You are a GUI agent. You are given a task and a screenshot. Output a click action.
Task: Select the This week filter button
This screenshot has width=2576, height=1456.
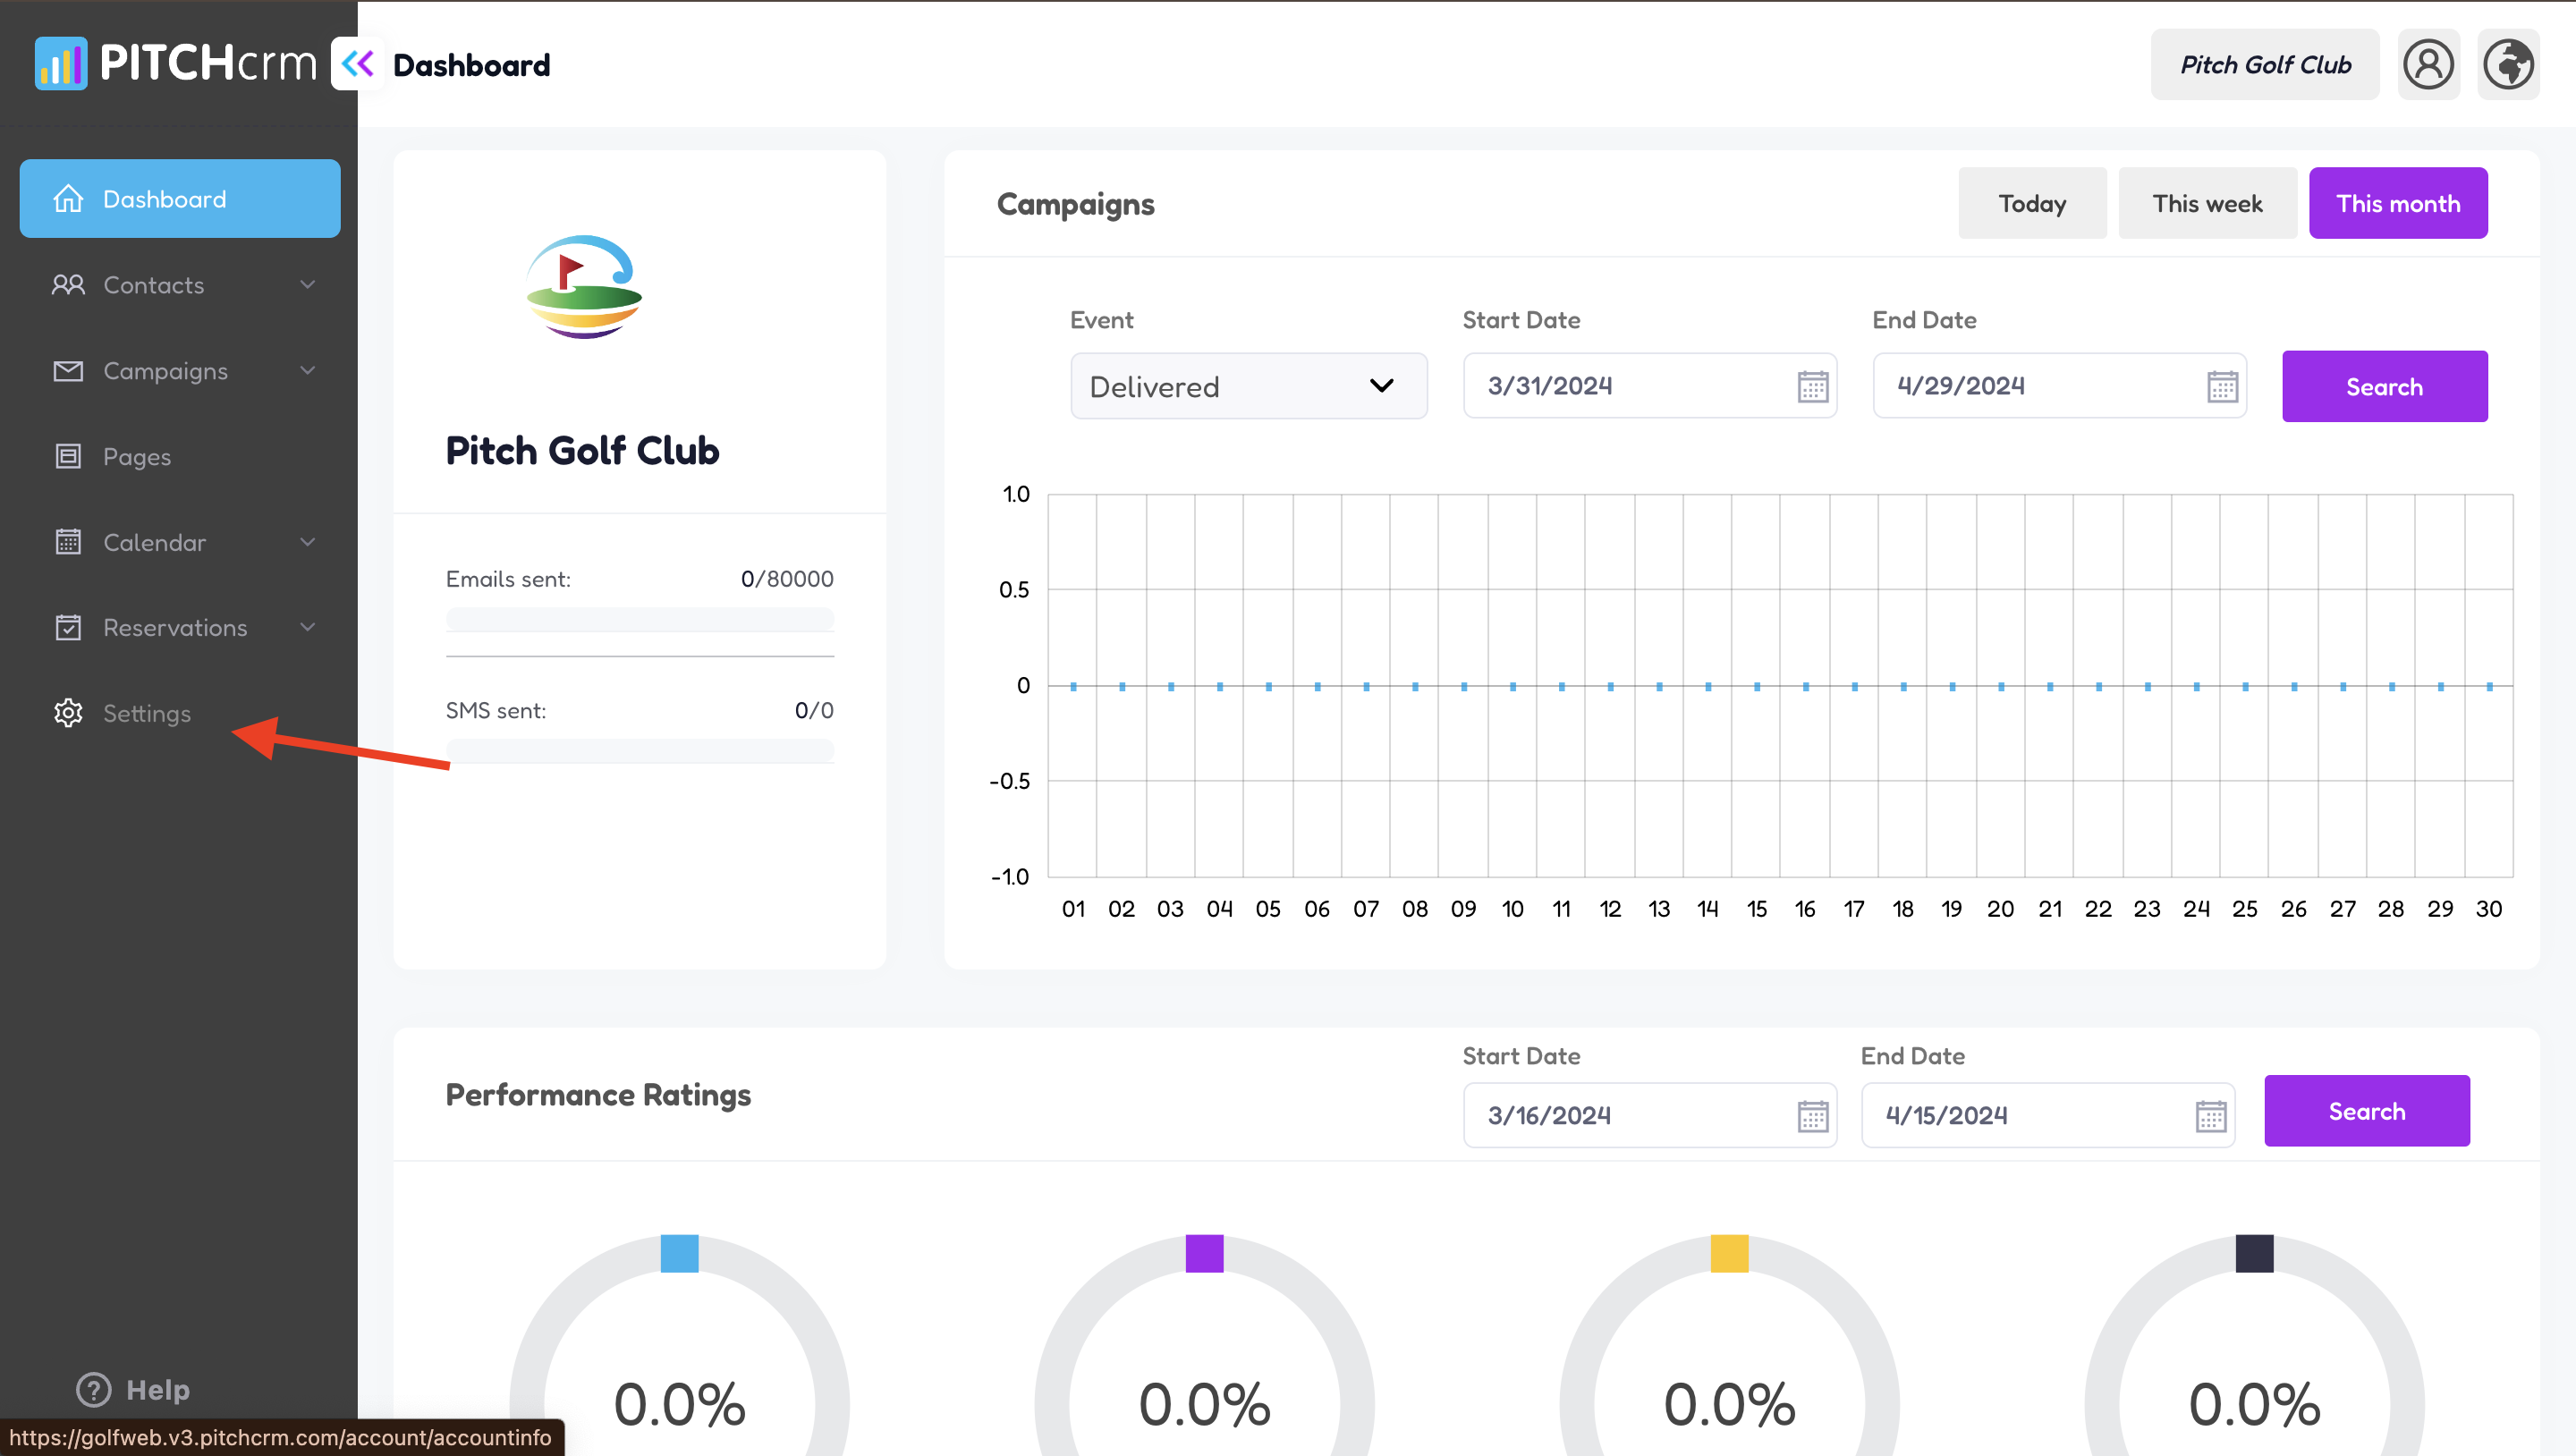(2207, 203)
